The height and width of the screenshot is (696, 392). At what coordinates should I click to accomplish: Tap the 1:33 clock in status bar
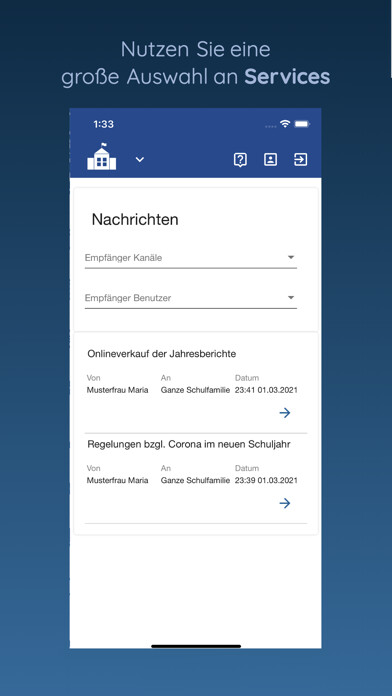103,124
